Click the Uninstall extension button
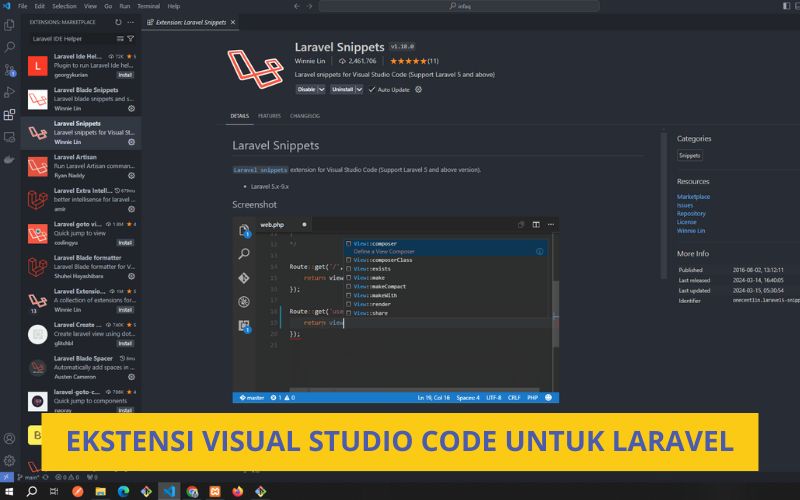The height and width of the screenshot is (500, 800). pos(342,89)
